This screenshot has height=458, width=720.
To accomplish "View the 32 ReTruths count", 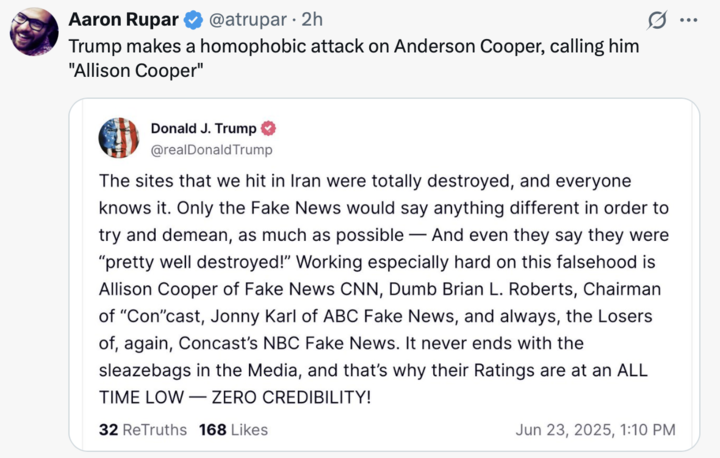I will point(143,430).
